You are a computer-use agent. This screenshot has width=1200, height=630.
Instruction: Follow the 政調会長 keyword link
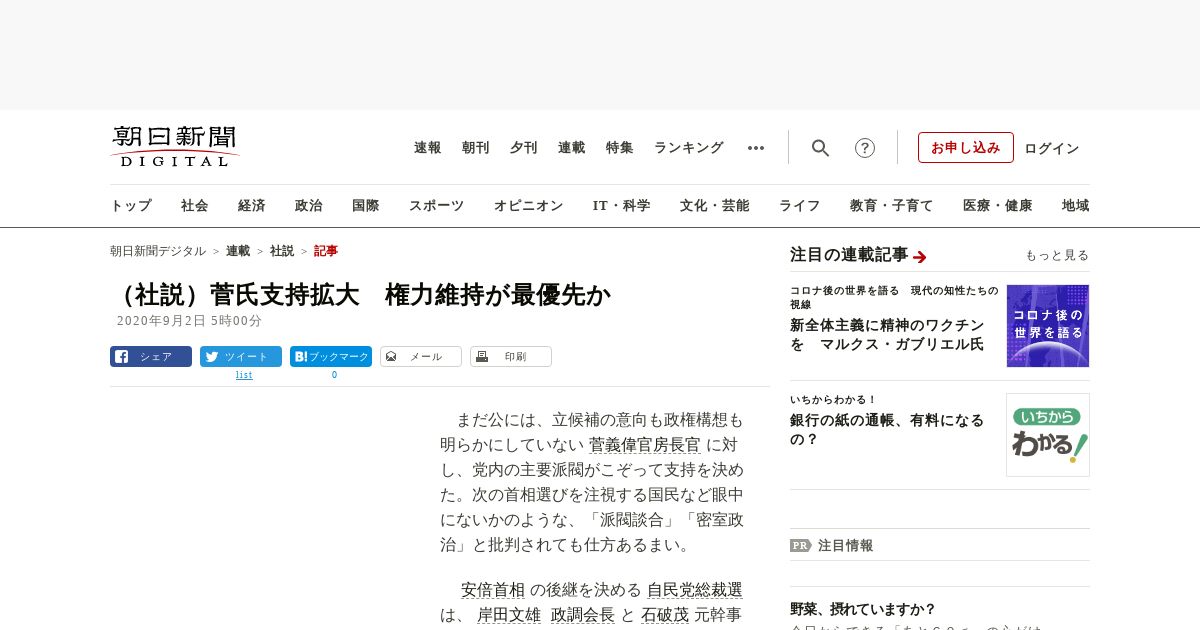coord(583,615)
